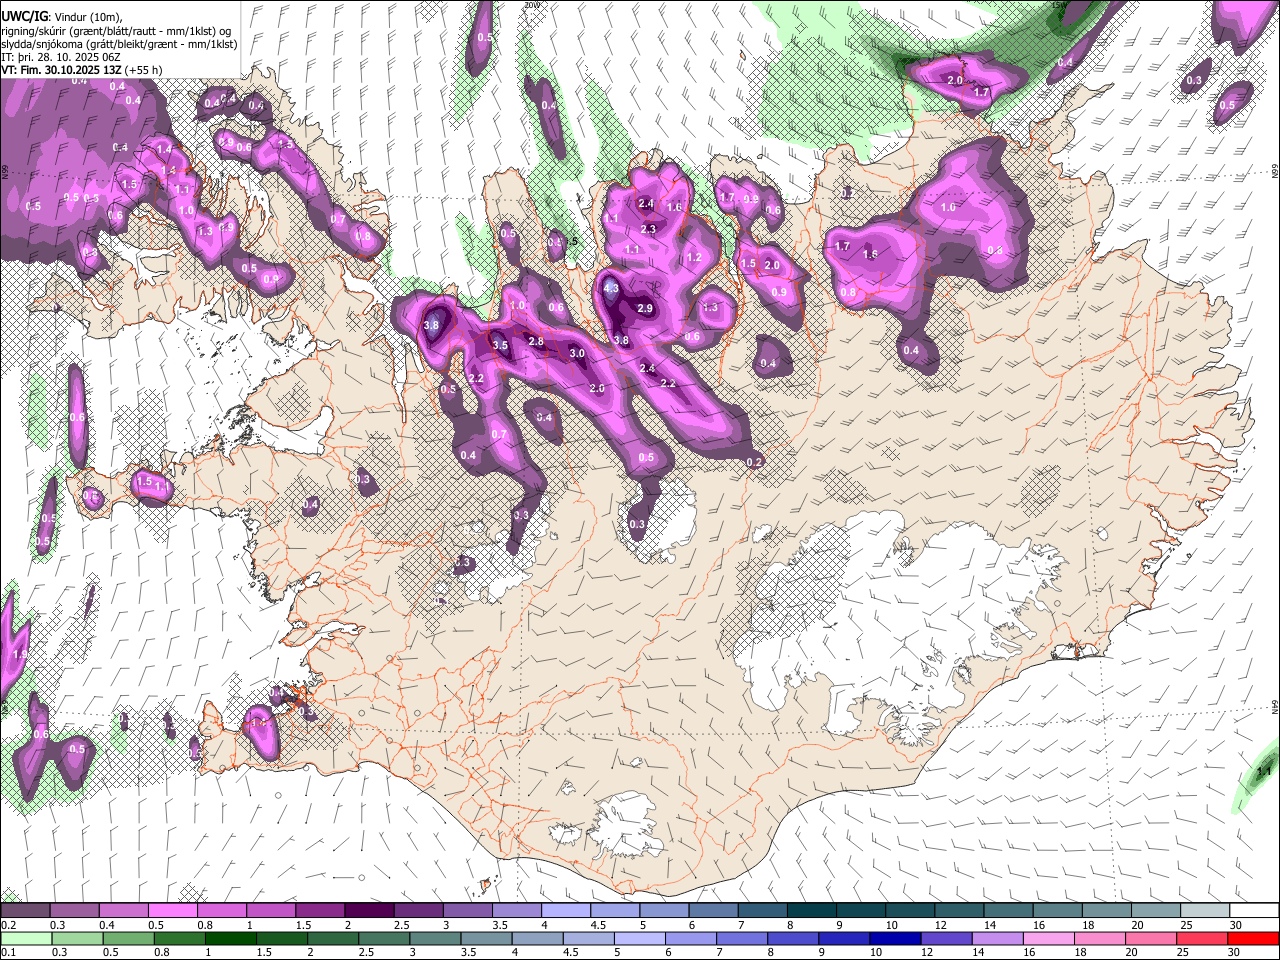The height and width of the screenshot is (960, 1280).
Task: Pick the lower scale bright red swatch at 30
Action: [x=1254, y=938]
